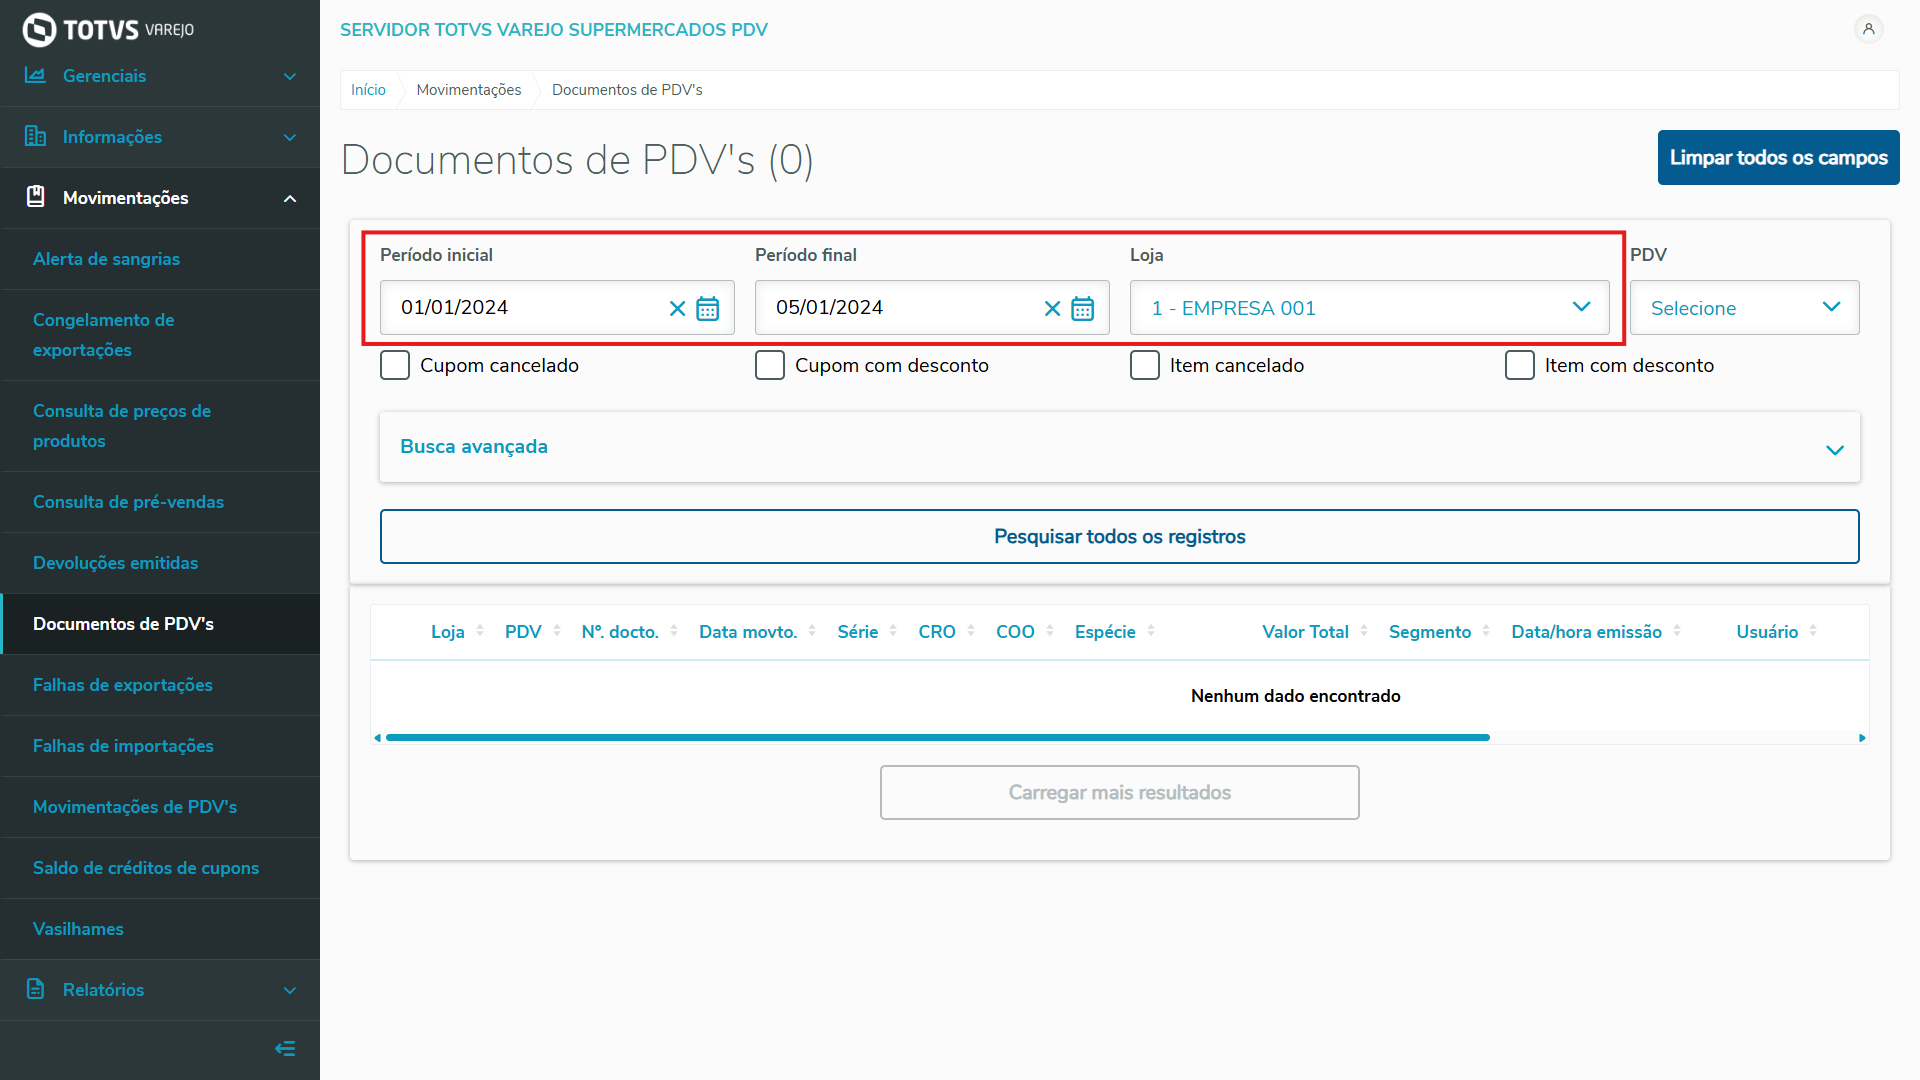
Task: Click Limpar todos os campos button
Action: [x=1778, y=157]
